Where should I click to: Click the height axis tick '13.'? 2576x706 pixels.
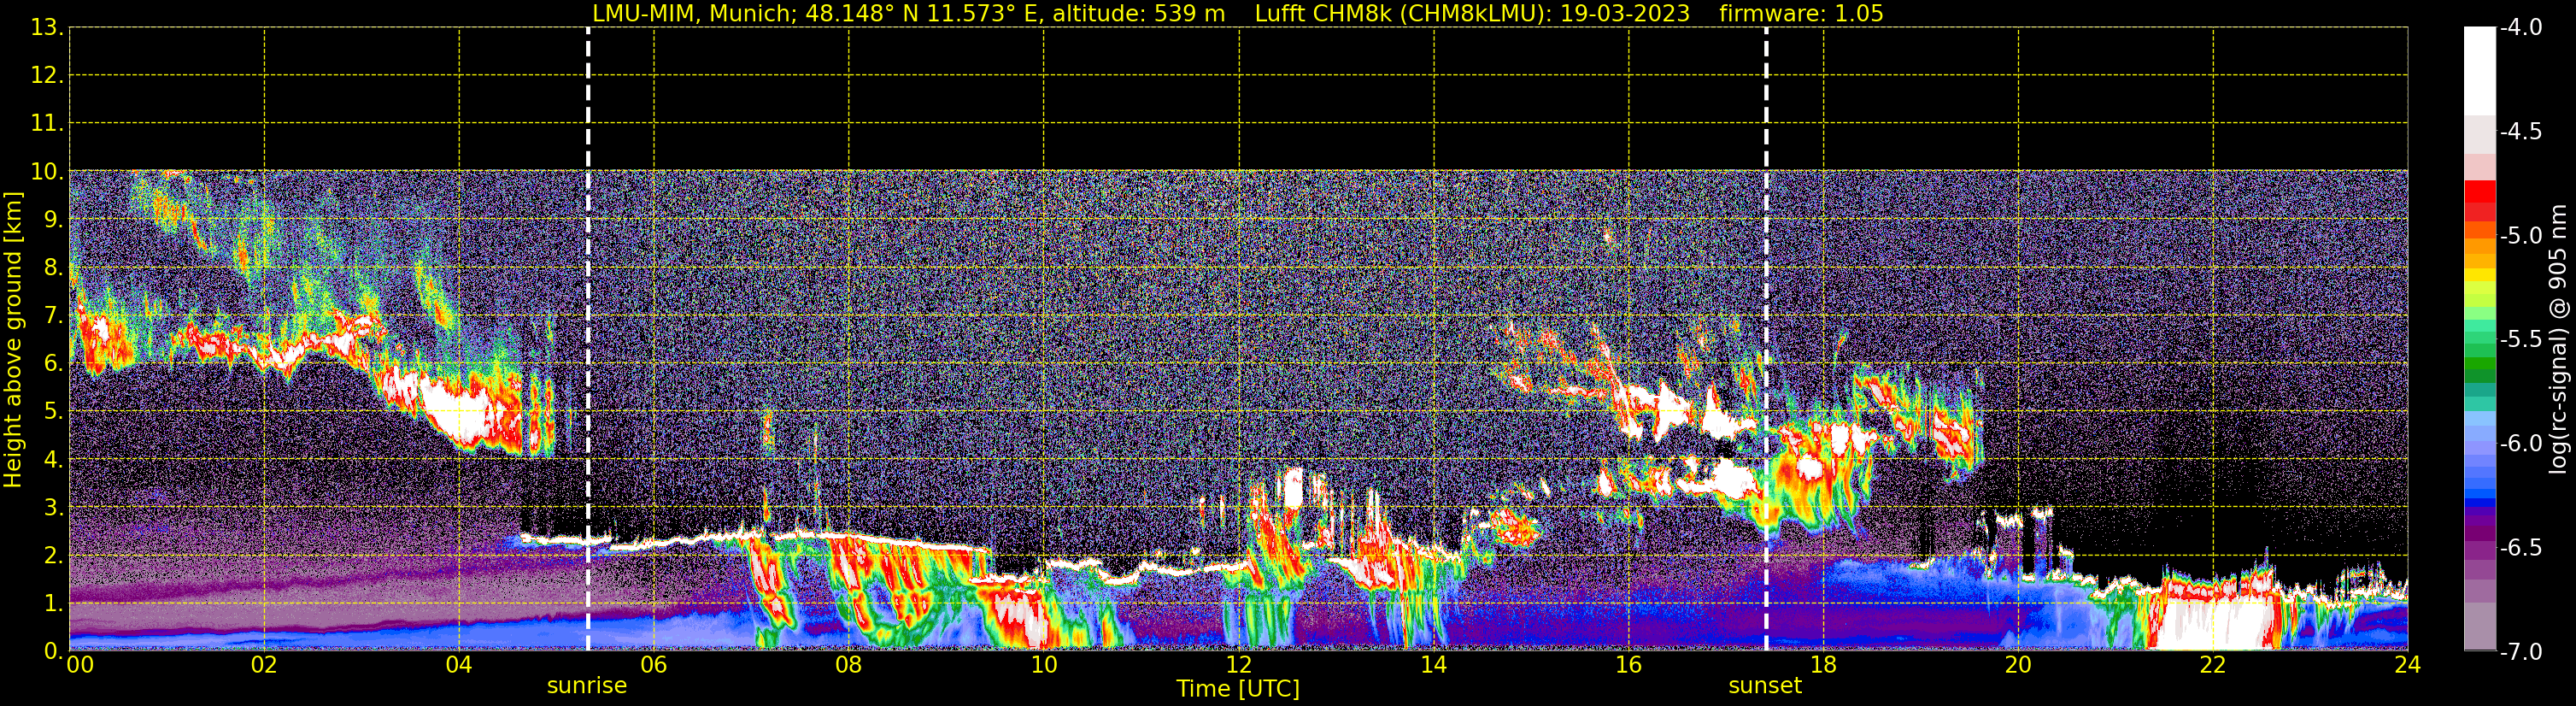tap(47, 28)
